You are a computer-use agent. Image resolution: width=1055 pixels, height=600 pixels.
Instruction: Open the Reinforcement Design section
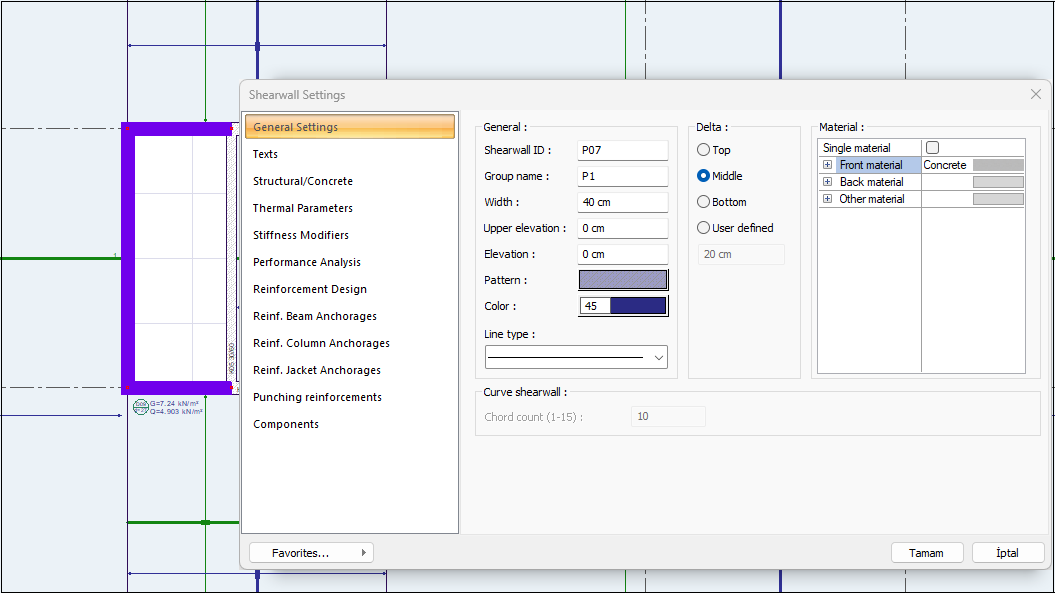309,289
